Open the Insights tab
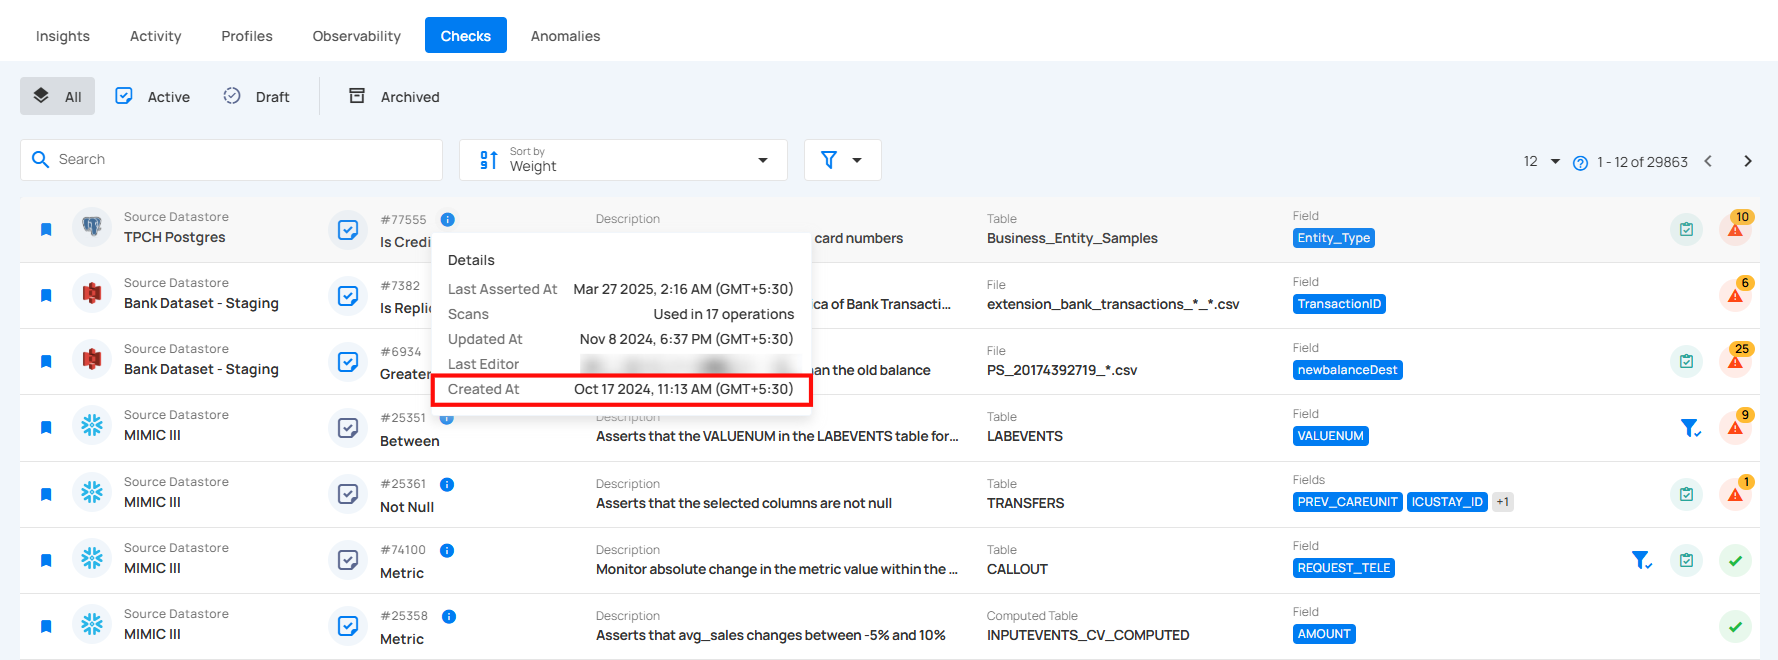Image resolution: width=1778 pixels, height=660 pixels. (x=63, y=36)
